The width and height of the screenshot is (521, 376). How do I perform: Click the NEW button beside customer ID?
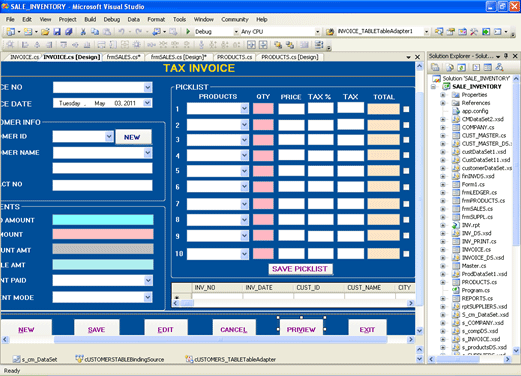coord(133,137)
